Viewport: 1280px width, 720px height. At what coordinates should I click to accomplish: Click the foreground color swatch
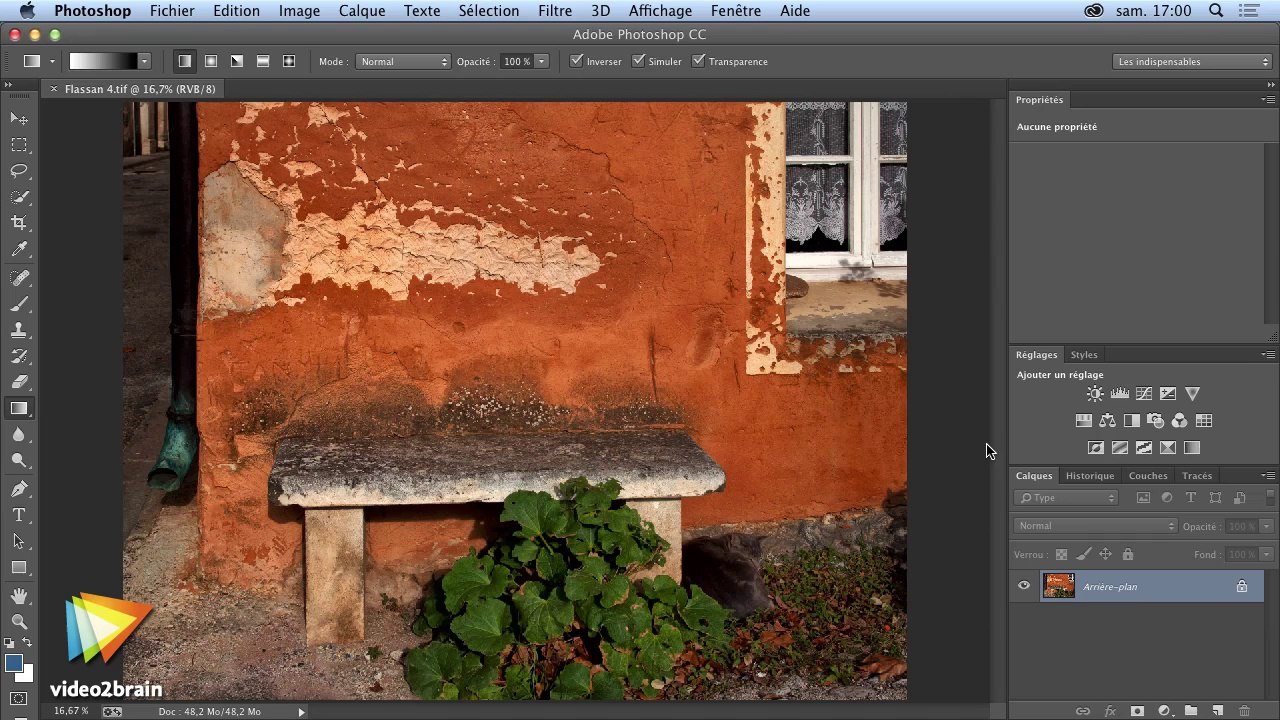pos(14,664)
